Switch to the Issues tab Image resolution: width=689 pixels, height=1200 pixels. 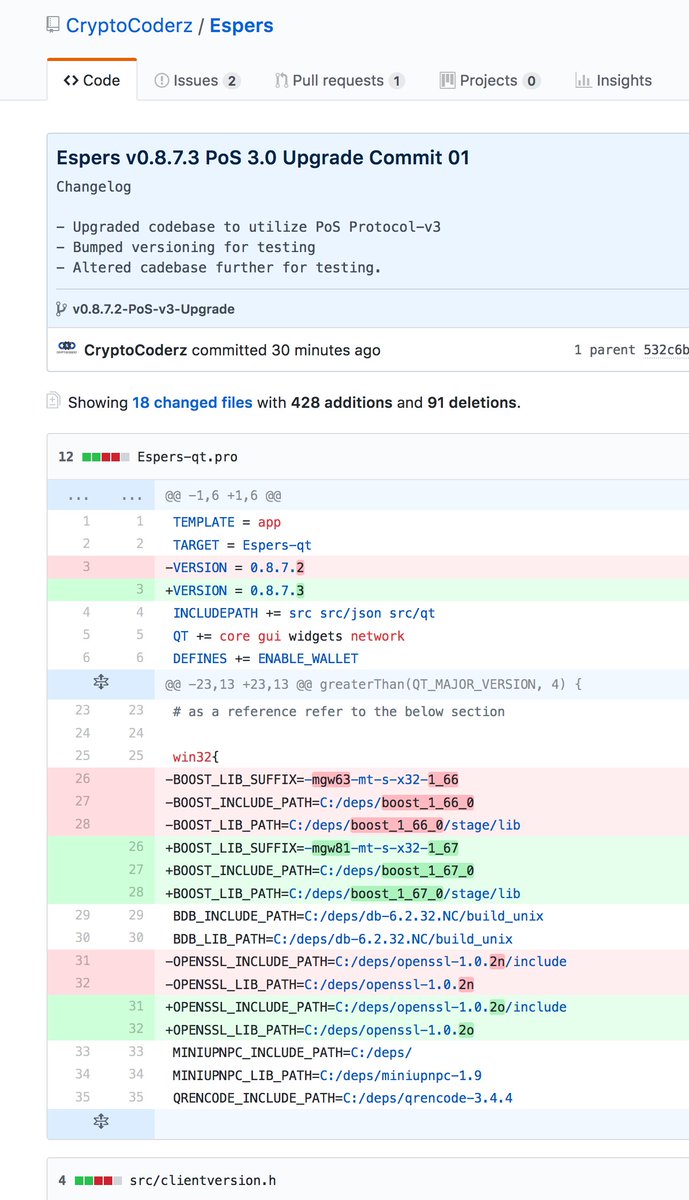coord(197,80)
